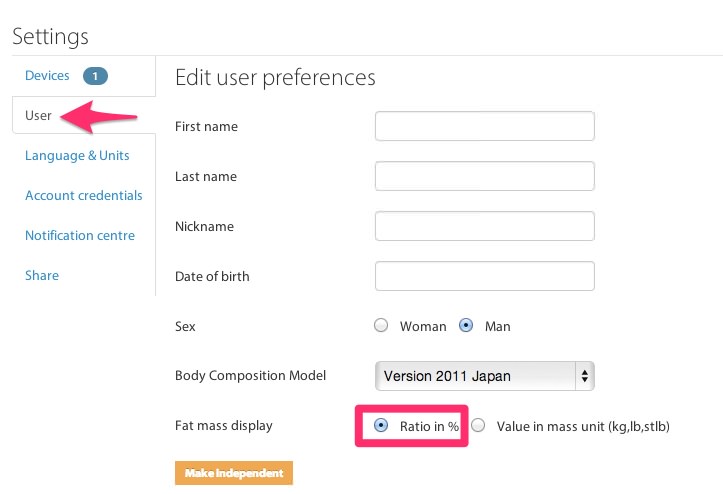Click the Devices count badge
Screen dimensions: 723x494
95,76
